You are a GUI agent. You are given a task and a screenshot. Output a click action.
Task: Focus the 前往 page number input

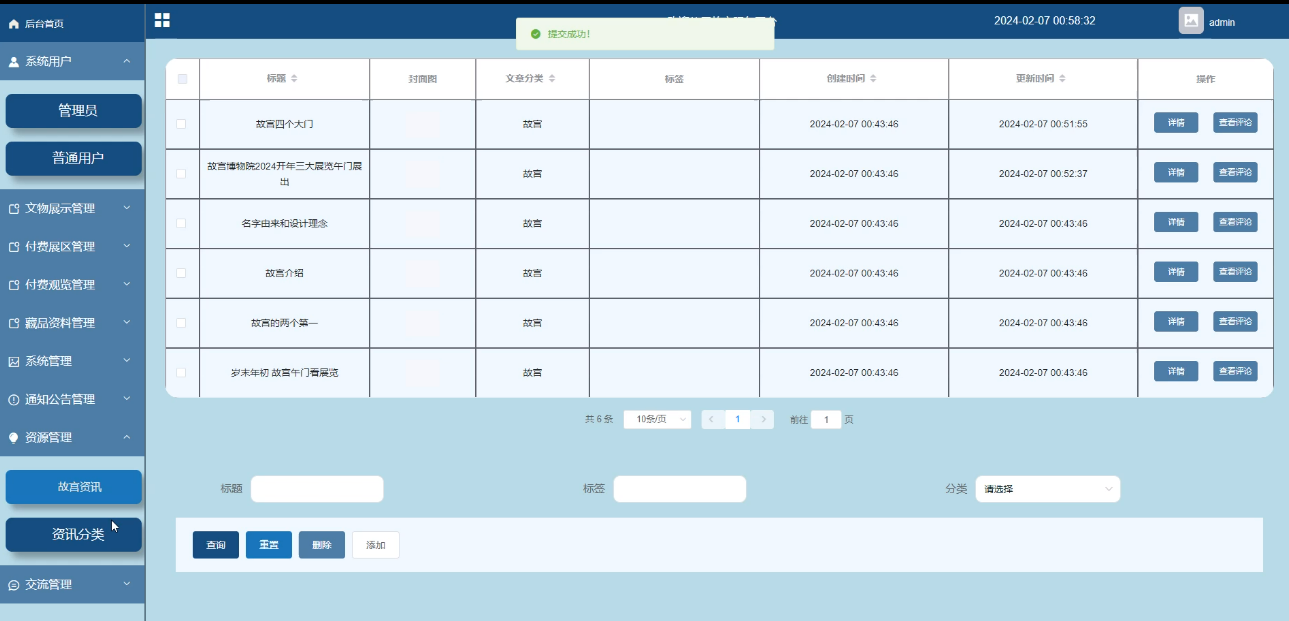[826, 420]
